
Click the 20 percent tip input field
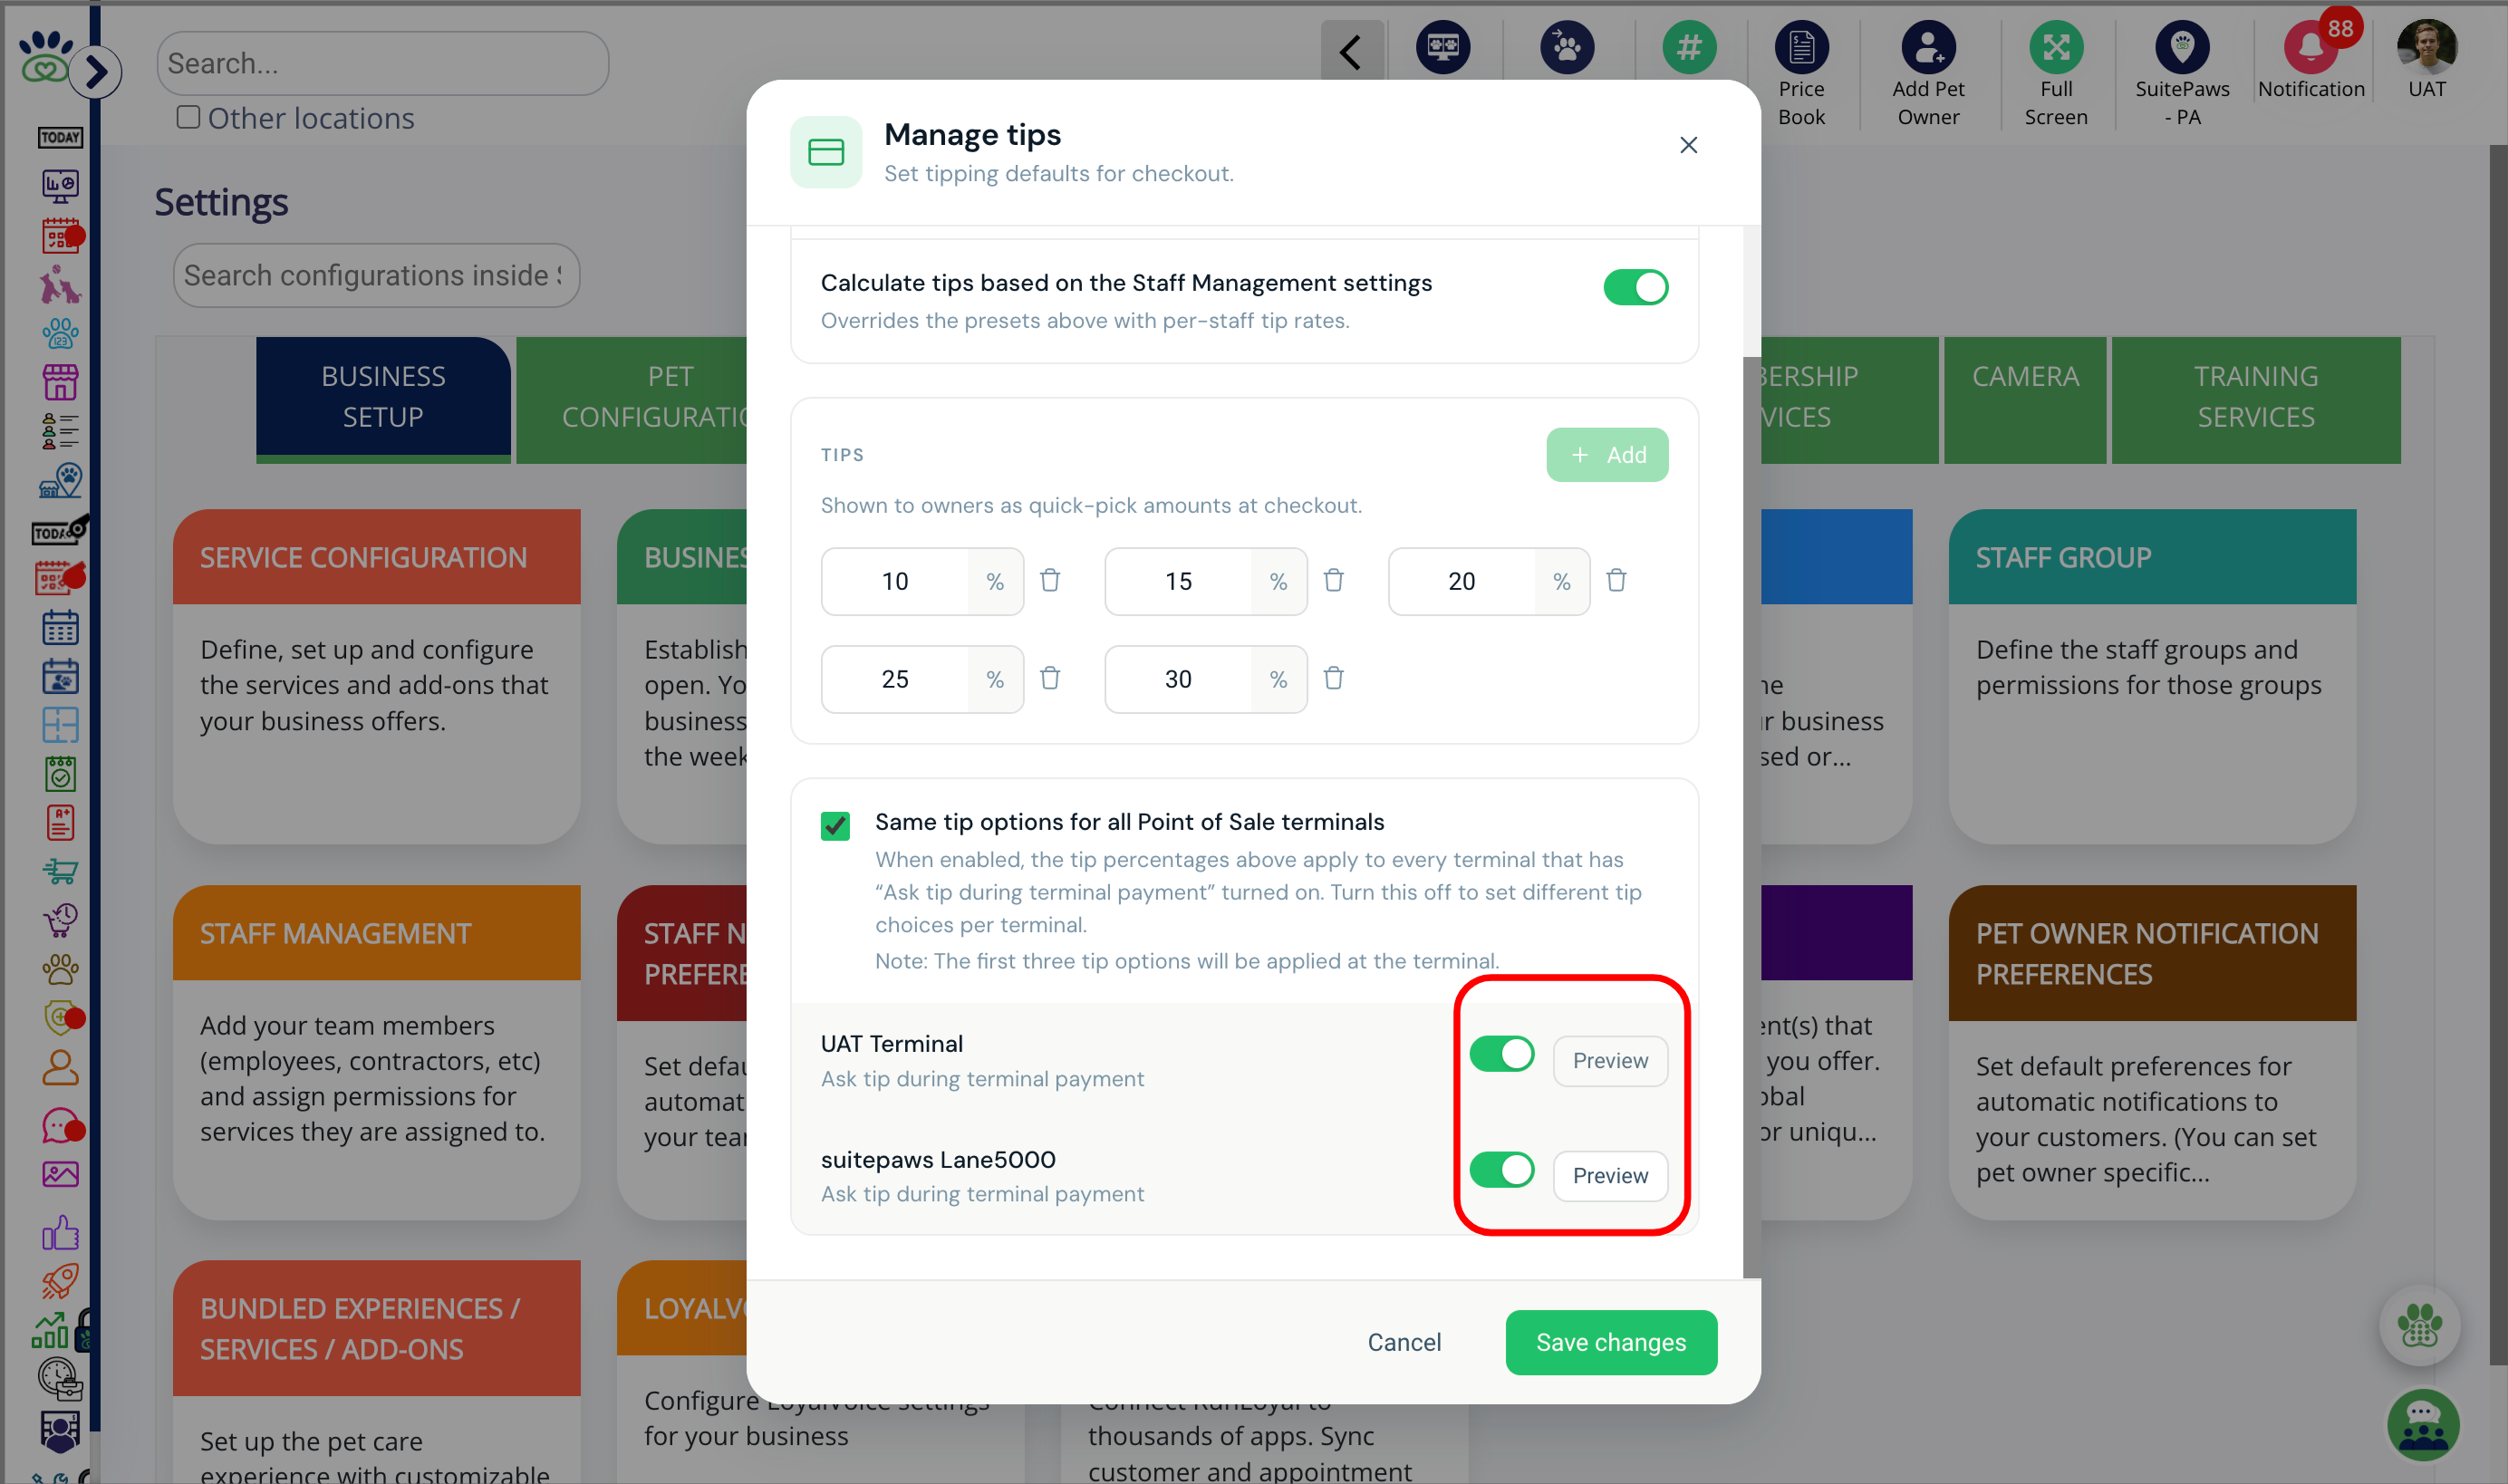(x=1461, y=581)
